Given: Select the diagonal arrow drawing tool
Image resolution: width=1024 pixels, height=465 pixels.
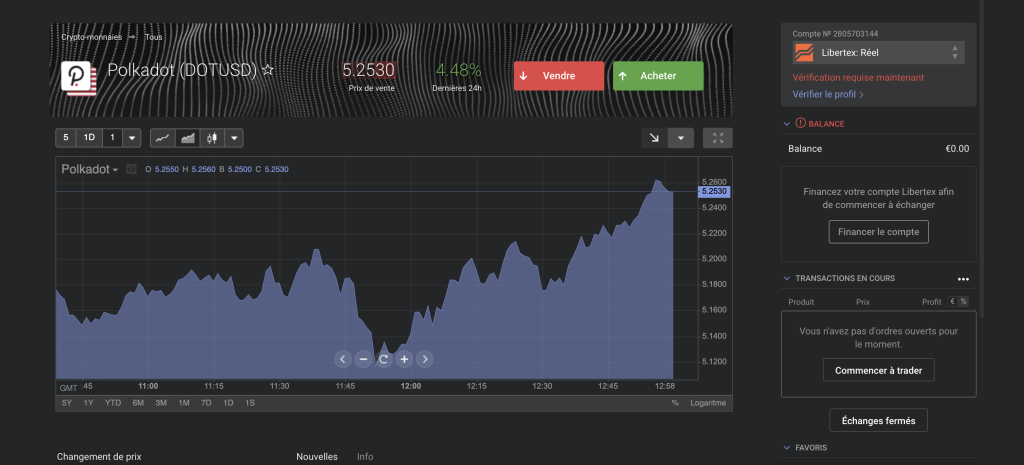Looking at the screenshot, I should coord(654,138).
